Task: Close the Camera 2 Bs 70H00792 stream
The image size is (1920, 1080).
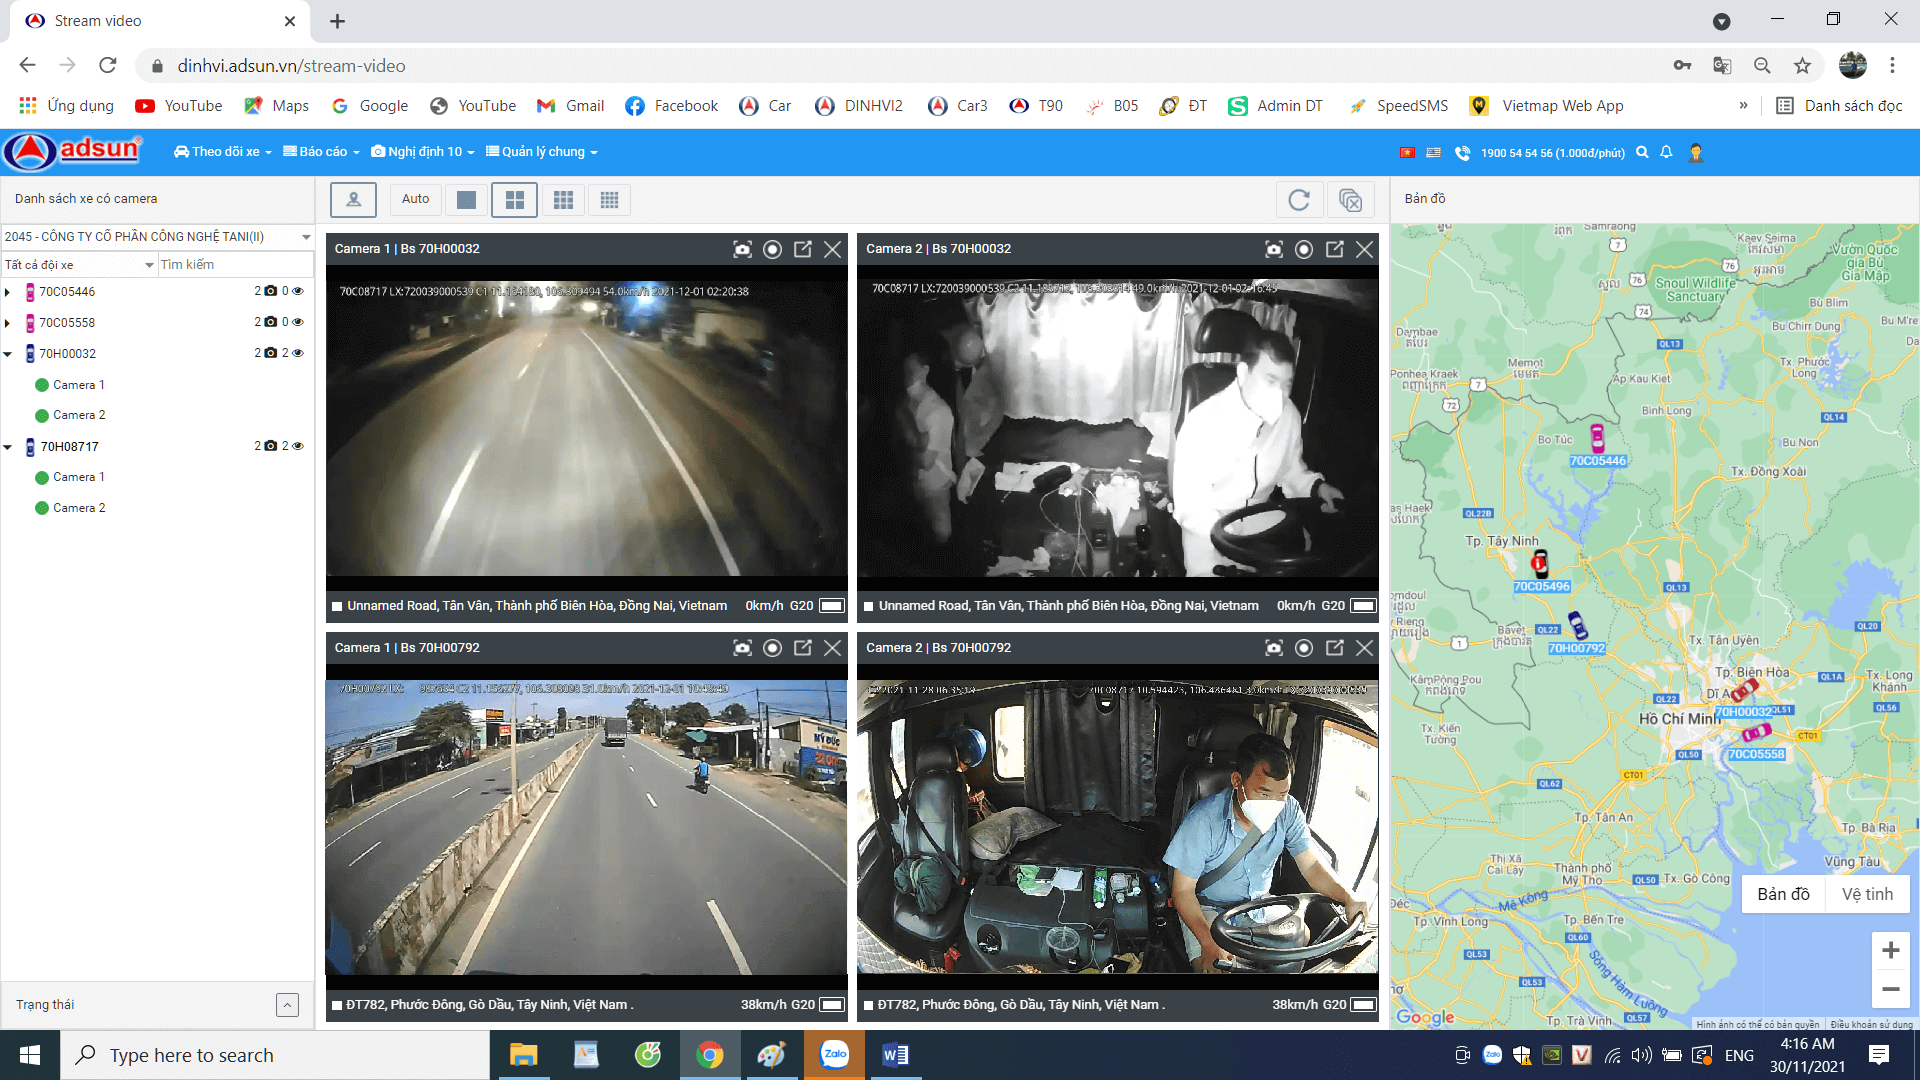Action: [1364, 648]
